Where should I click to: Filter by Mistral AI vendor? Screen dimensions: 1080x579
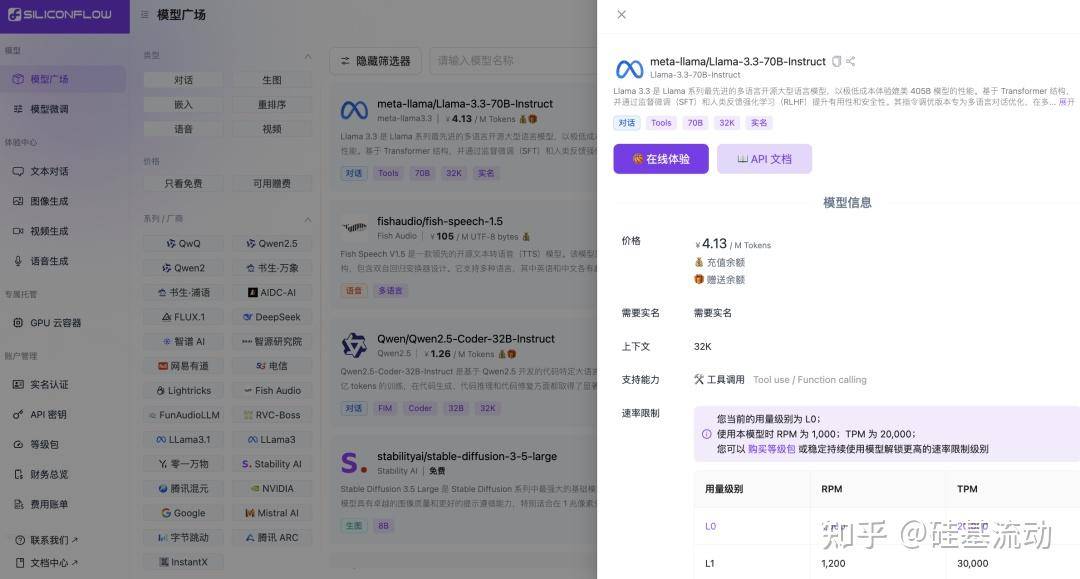pos(271,514)
